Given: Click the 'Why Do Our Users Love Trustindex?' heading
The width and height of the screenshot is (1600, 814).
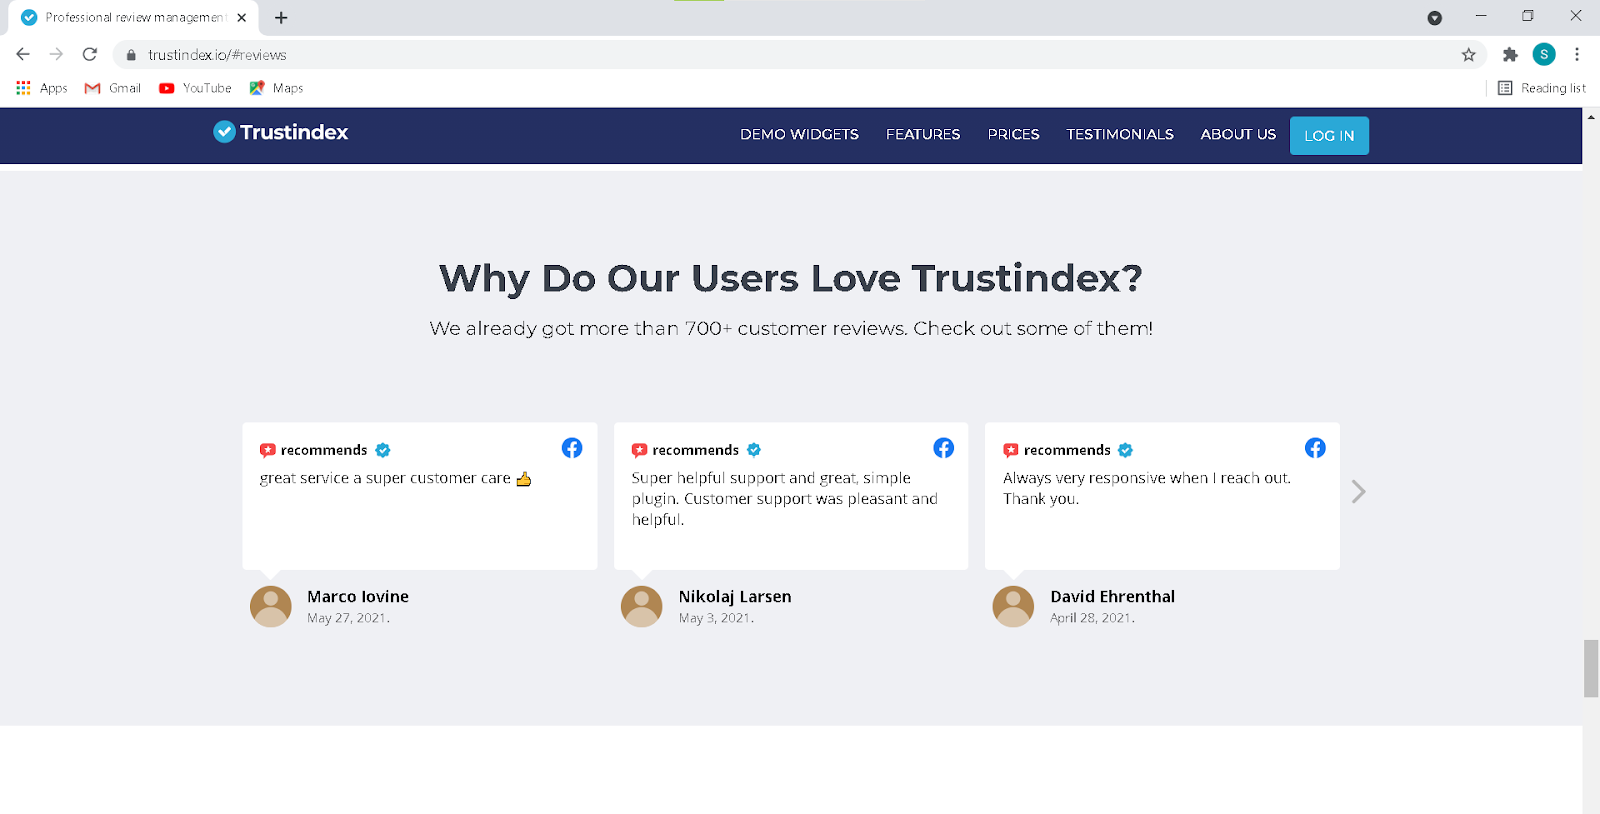Looking at the screenshot, I should click(791, 278).
